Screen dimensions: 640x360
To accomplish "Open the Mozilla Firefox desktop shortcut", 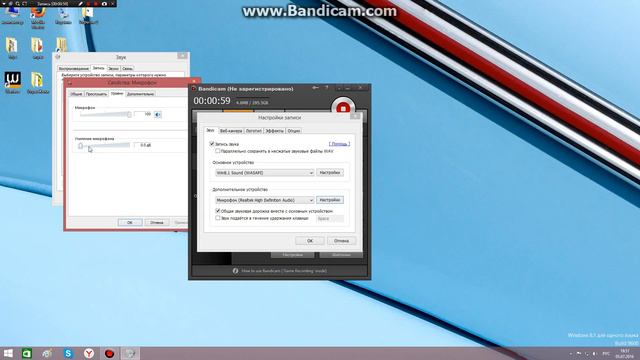I will pyautogui.click(x=38, y=16).
